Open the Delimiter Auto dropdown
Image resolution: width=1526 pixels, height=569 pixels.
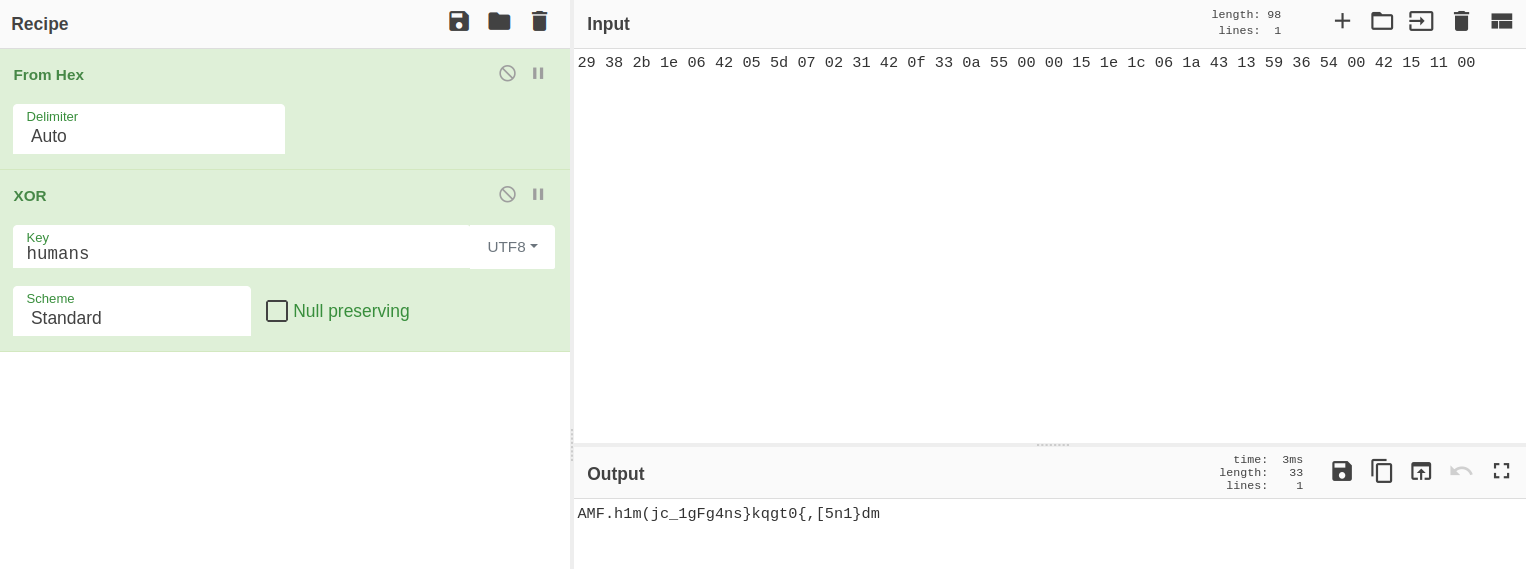(149, 130)
